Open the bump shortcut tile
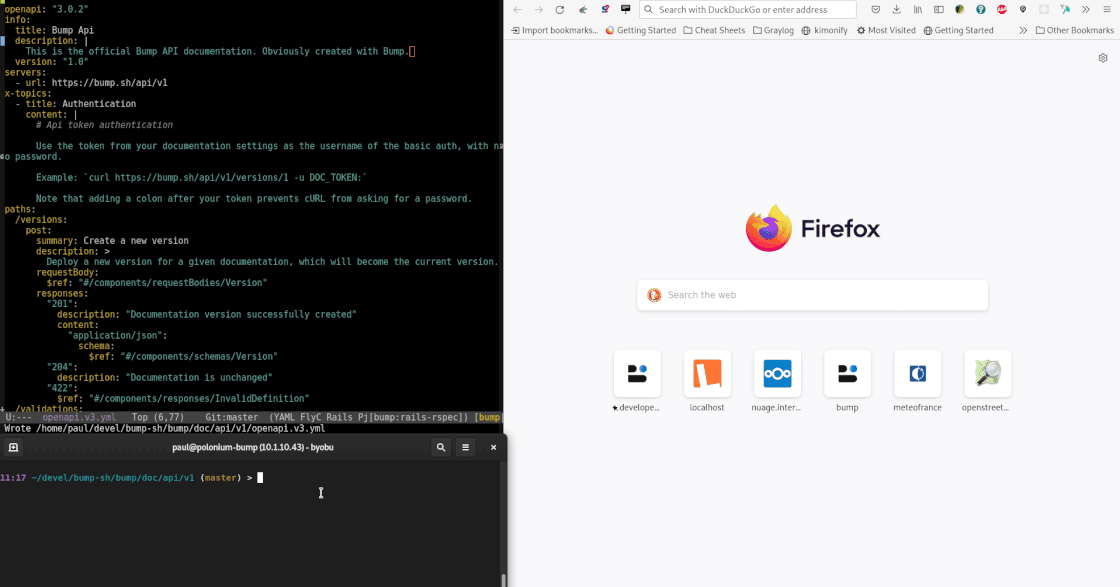The width and height of the screenshot is (1120, 587). click(x=847, y=375)
